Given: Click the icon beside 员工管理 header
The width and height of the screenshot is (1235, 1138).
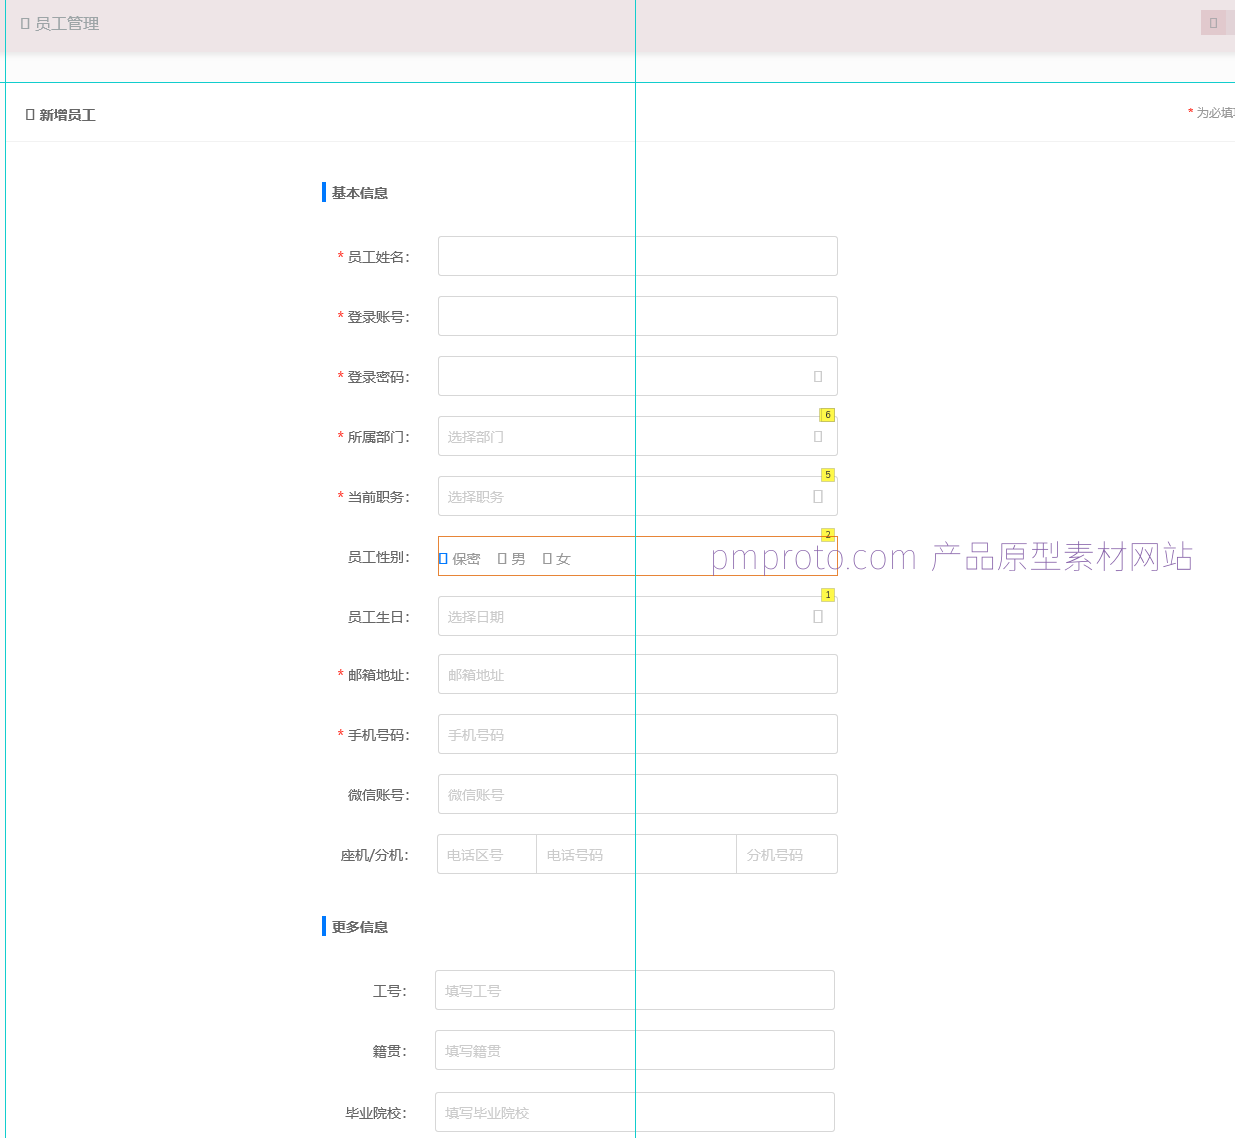Looking at the screenshot, I should tap(26, 24).
